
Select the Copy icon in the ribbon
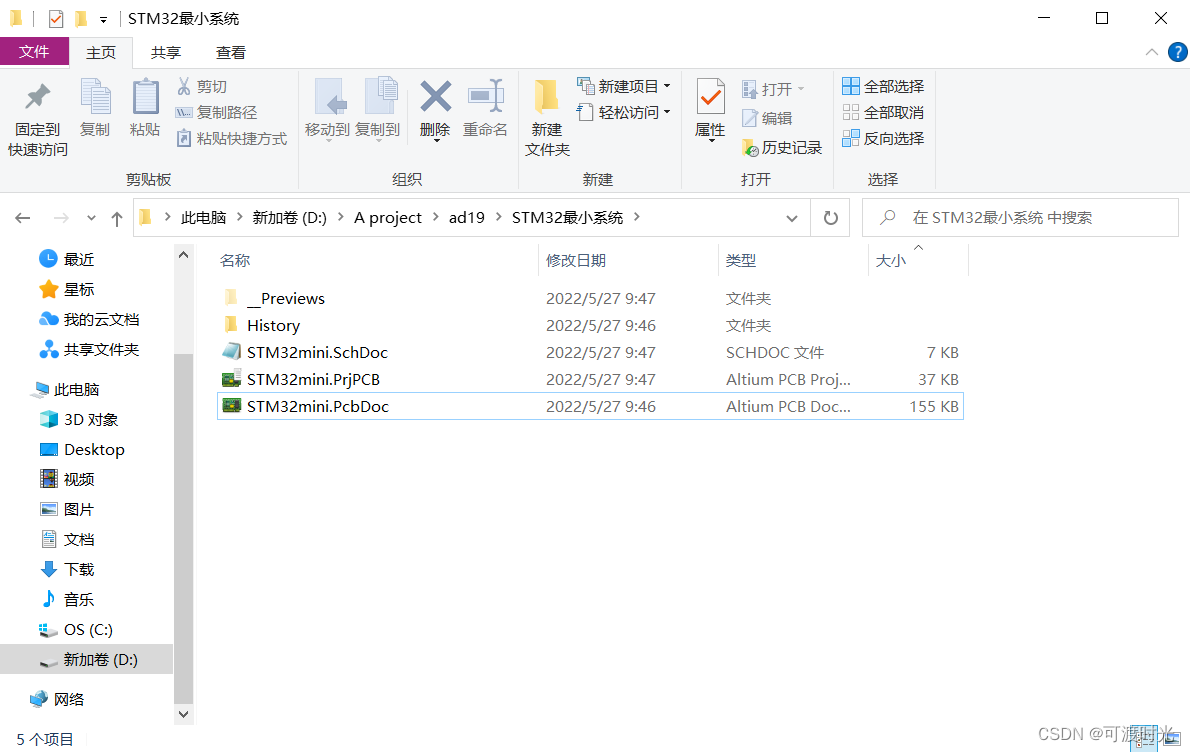point(95,104)
